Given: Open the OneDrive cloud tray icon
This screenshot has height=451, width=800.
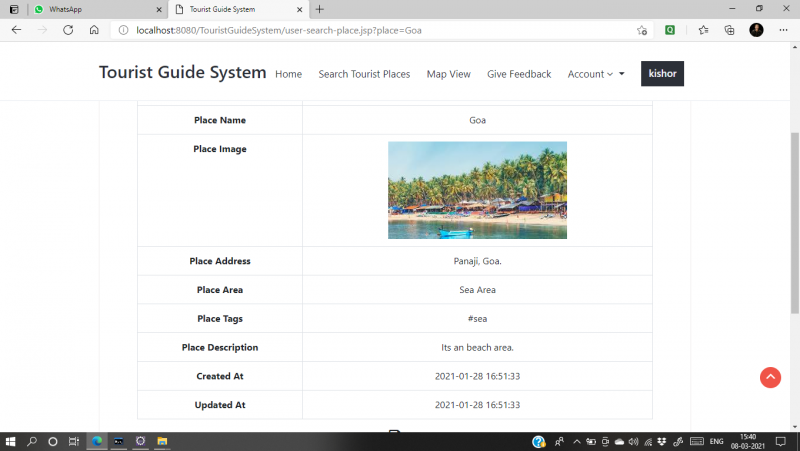Looking at the screenshot, I should coord(619,441).
